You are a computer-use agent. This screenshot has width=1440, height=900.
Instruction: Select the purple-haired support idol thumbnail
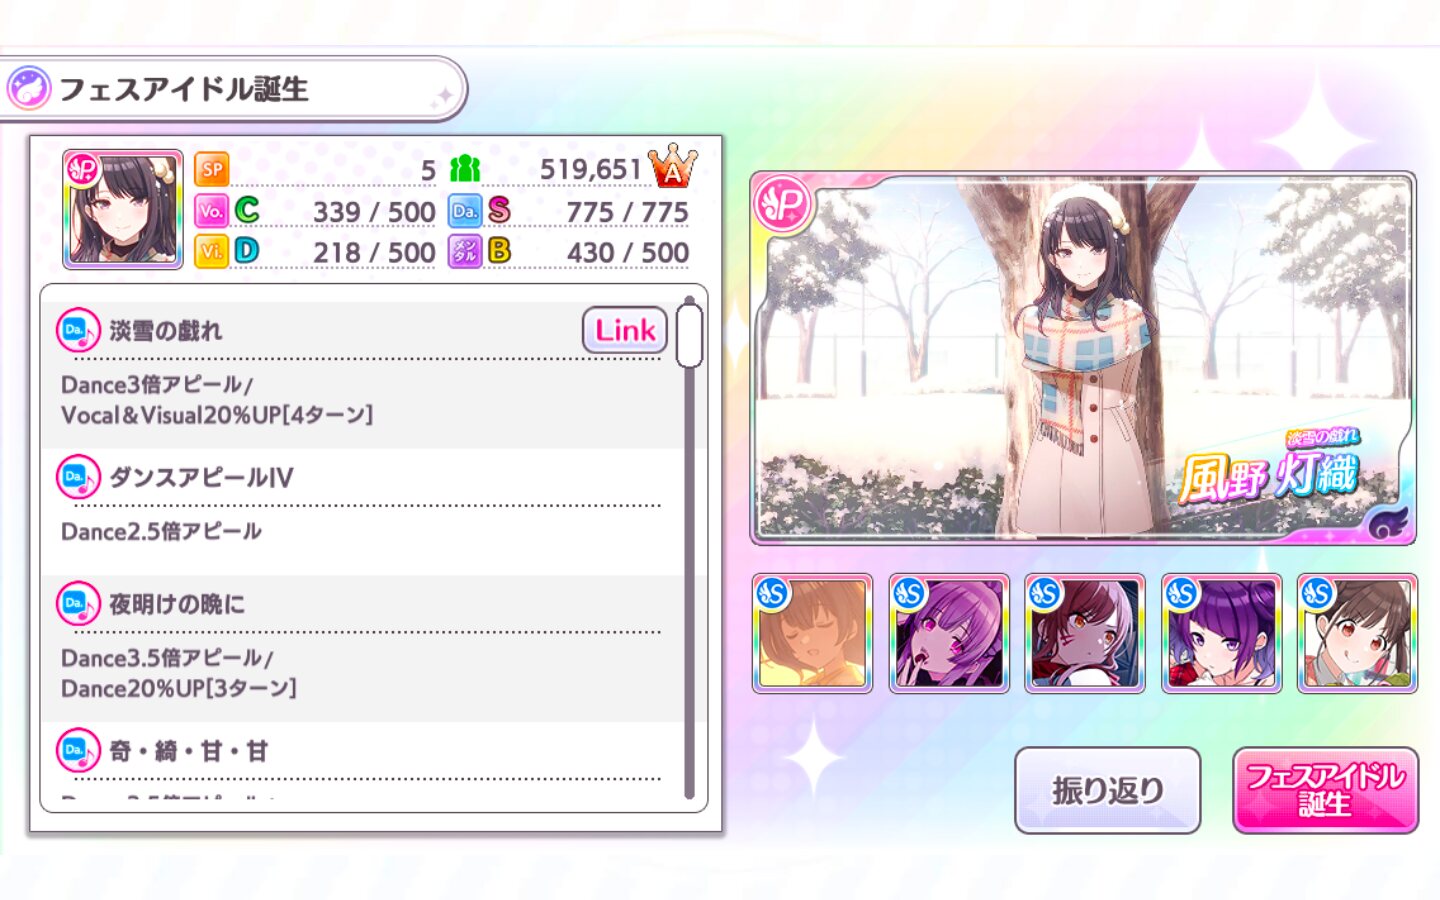click(1221, 633)
